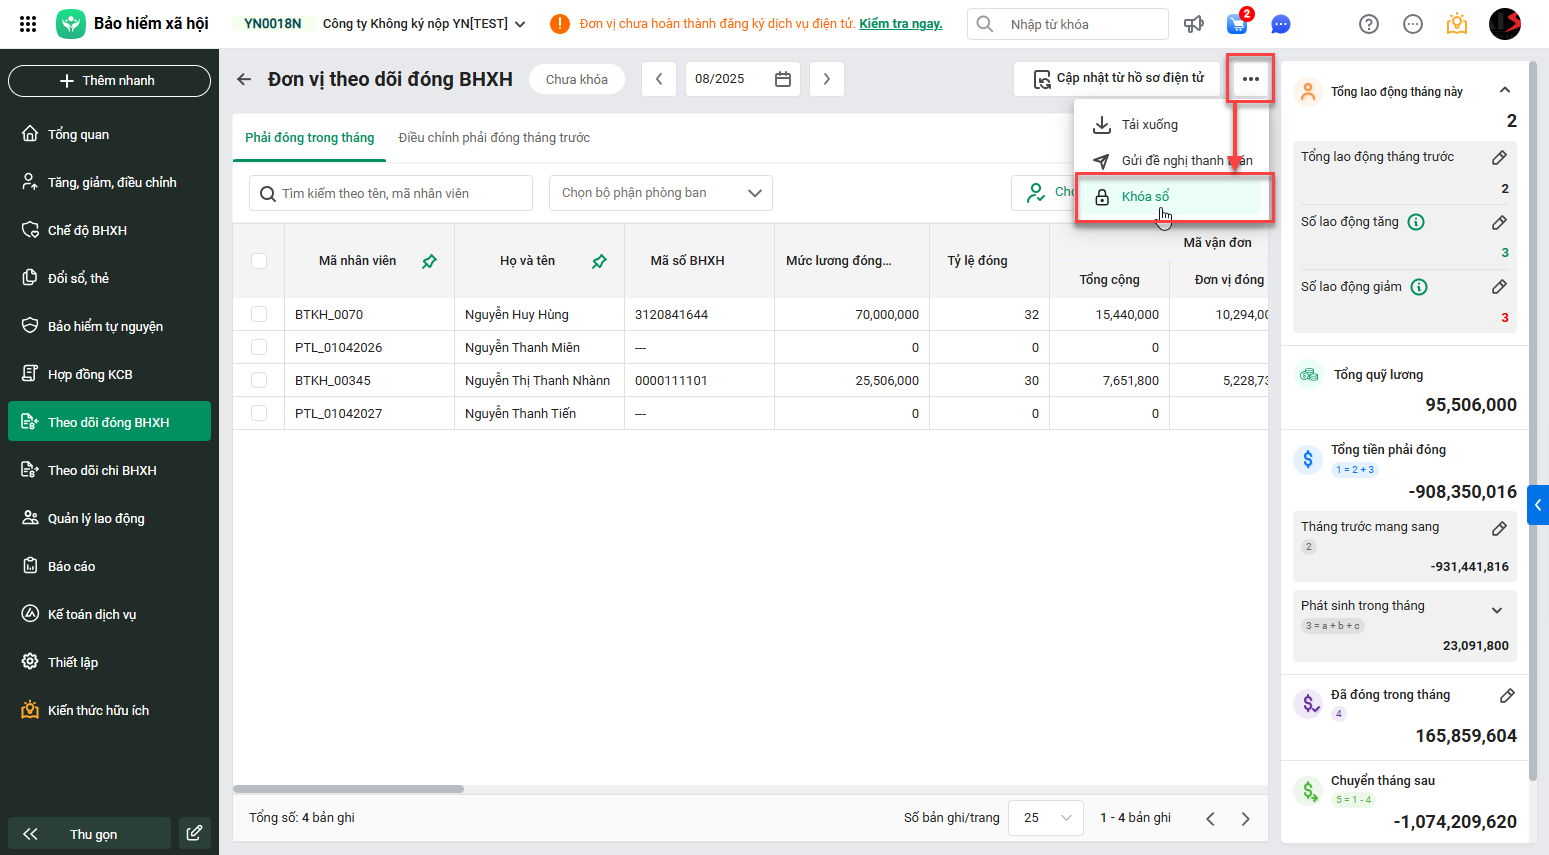Click the Thêm nhanh button
Viewport: 1549px width, 855px height.
(x=109, y=81)
